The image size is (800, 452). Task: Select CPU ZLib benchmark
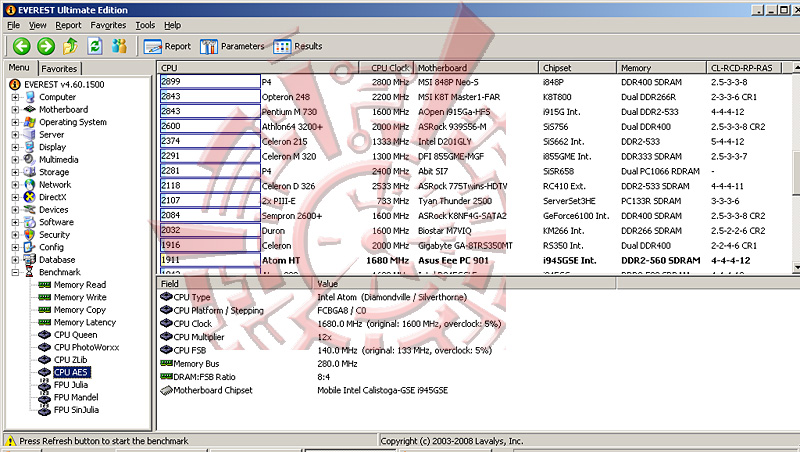pyautogui.click(x=70, y=360)
